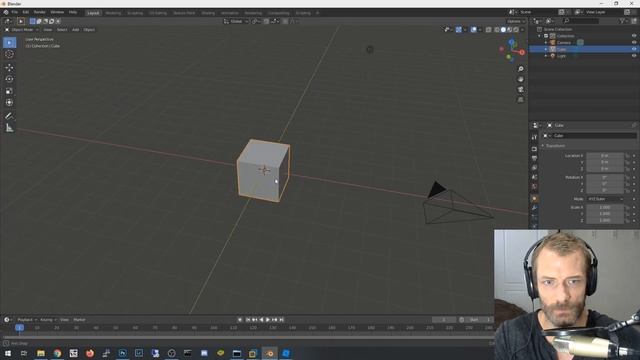Toggle viewport gizmos button
The height and width of the screenshot is (360, 640).
(x=459, y=29)
